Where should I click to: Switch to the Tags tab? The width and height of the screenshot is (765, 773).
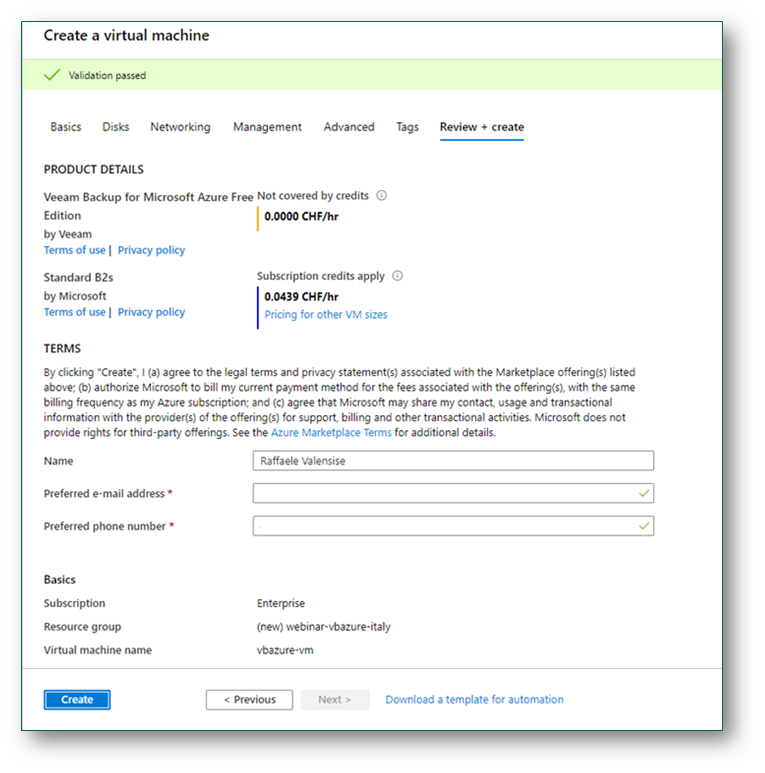point(408,127)
